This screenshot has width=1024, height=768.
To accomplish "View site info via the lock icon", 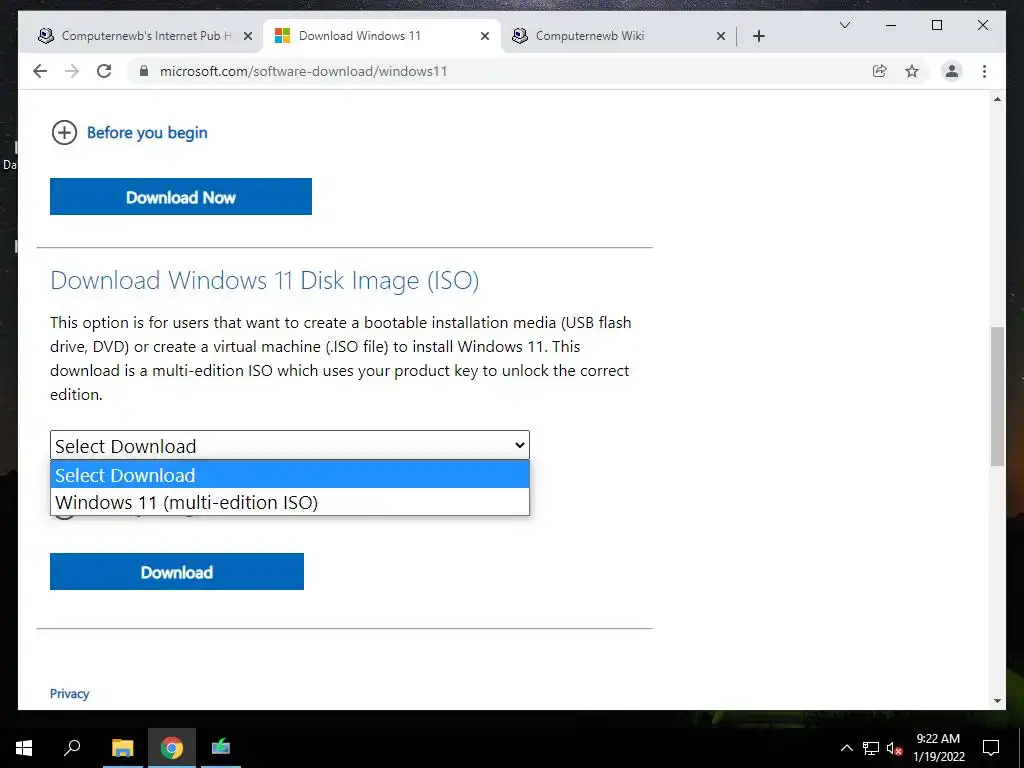I will pos(144,71).
